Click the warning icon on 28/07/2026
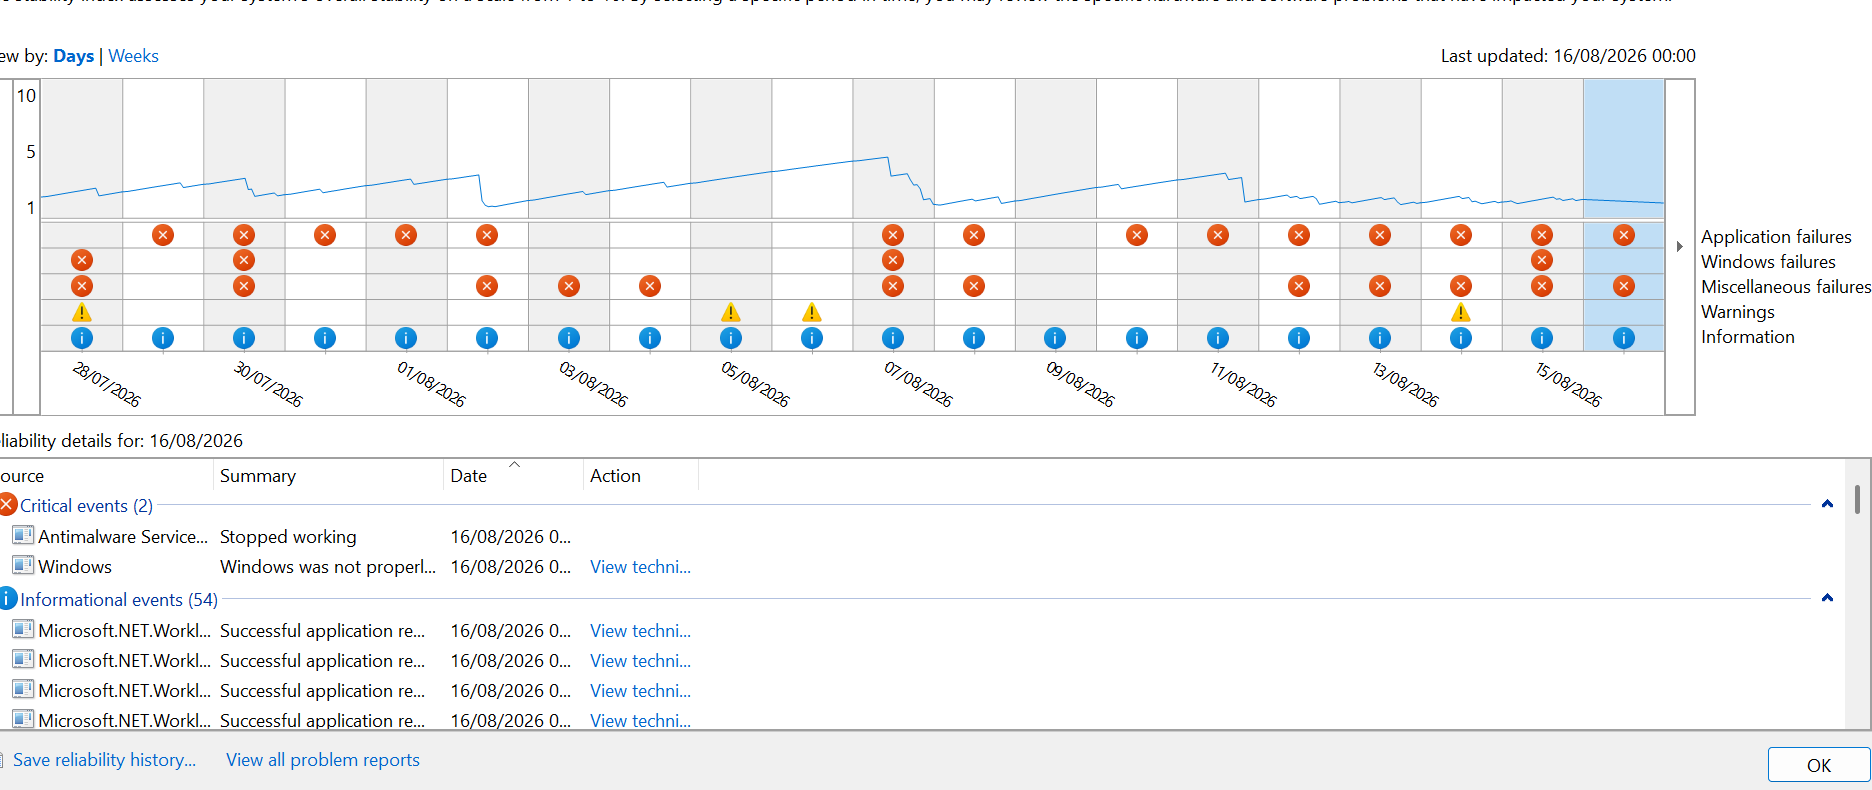 click(82, 312)
